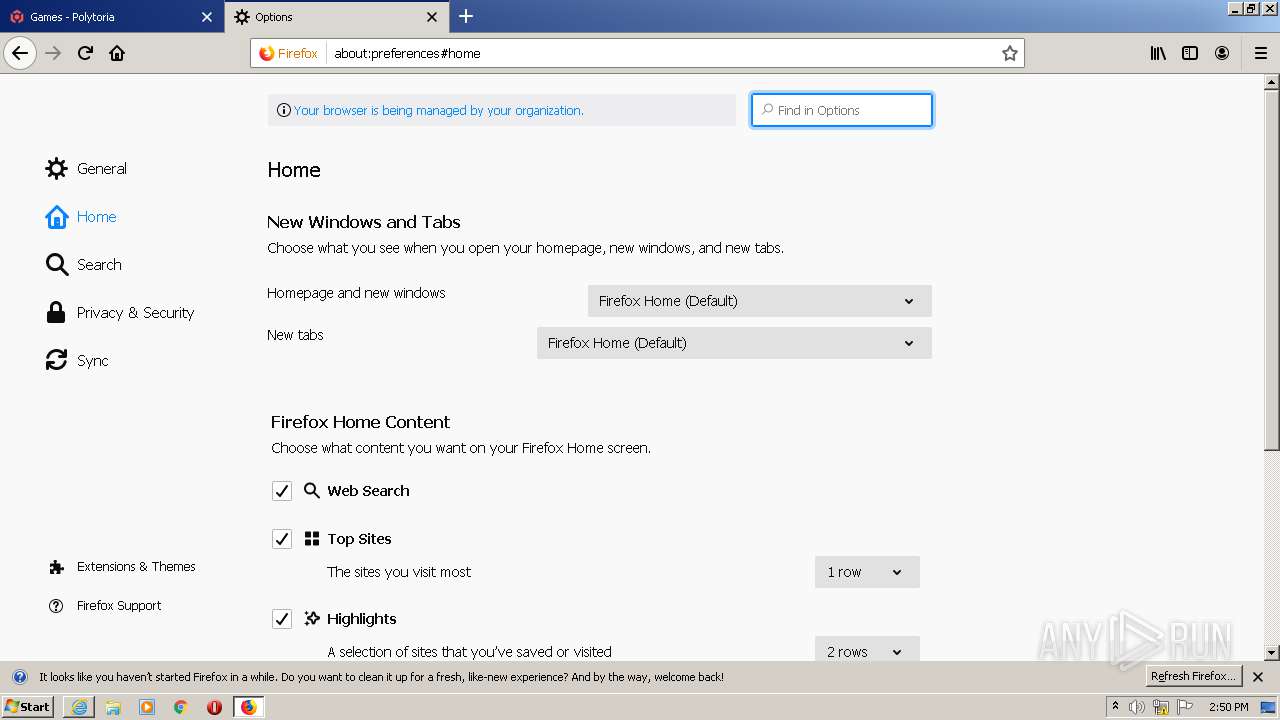Click the Search magnifier sidebar icon
Screen dimensions: 1280x720
[57, 264]
